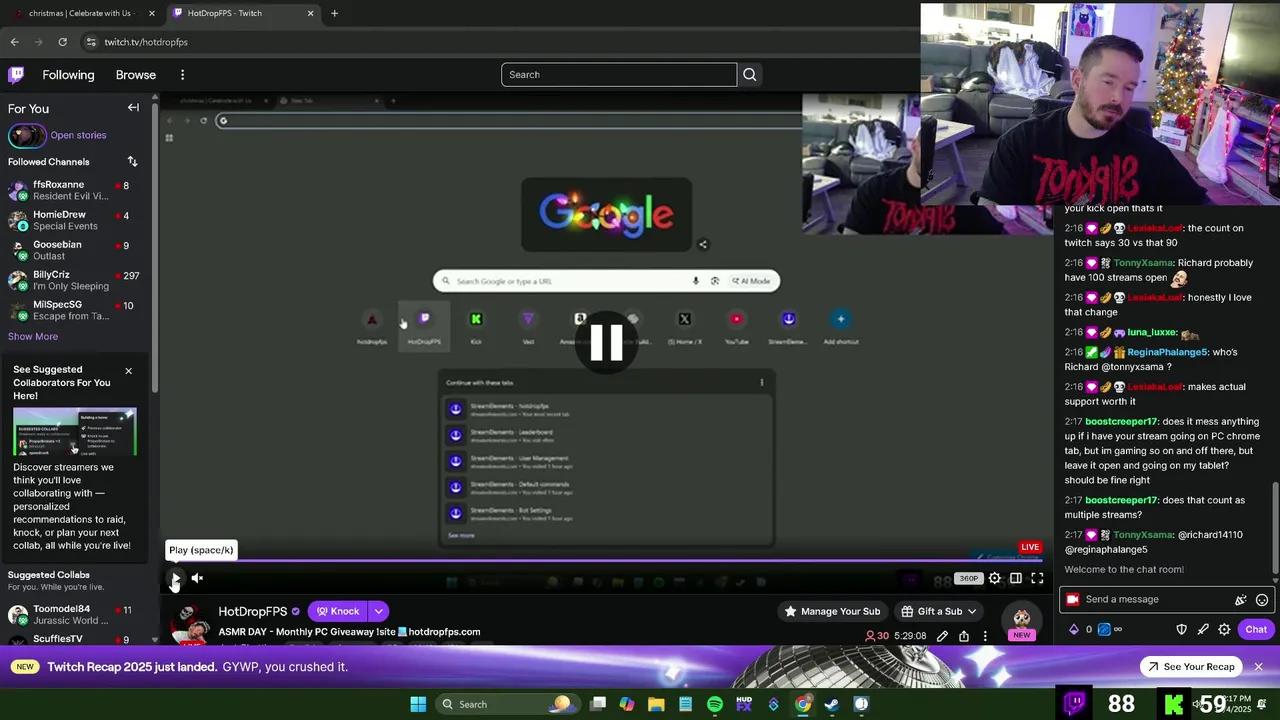The image size is (1280, 720).
Task: Edit stream info with the pencil icon
Action: (x=942, y=636)
